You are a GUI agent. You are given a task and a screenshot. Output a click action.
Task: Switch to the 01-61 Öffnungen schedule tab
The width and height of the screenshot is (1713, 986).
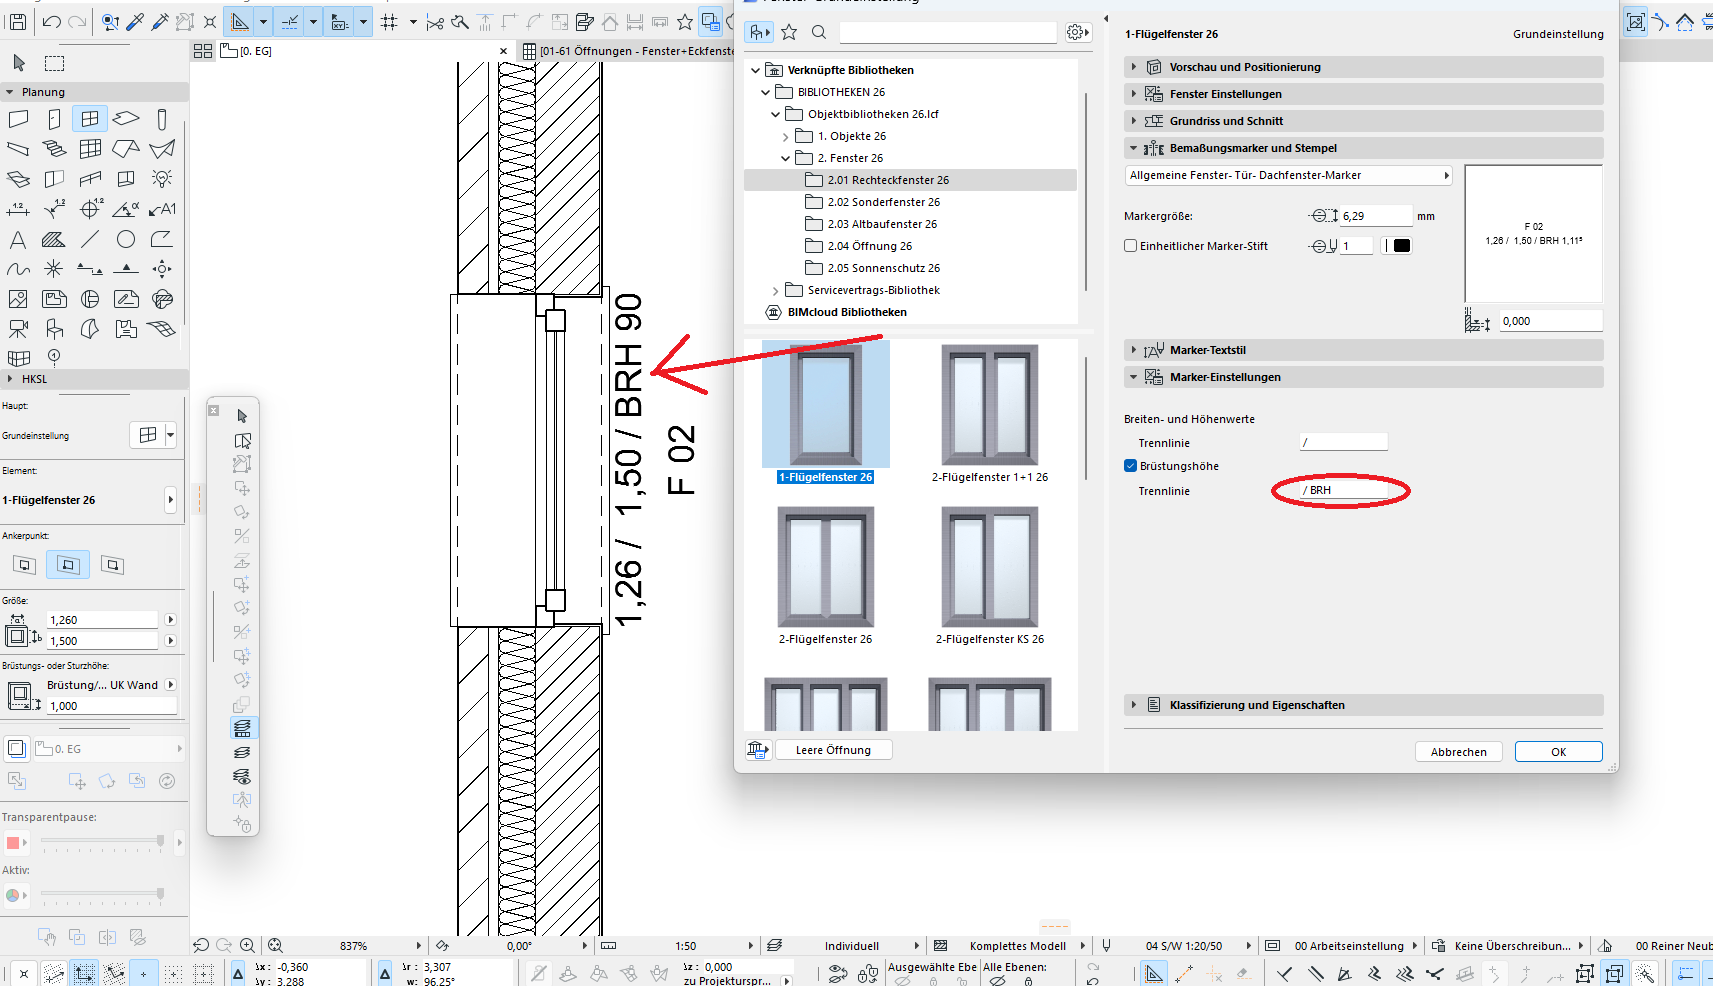628,51
